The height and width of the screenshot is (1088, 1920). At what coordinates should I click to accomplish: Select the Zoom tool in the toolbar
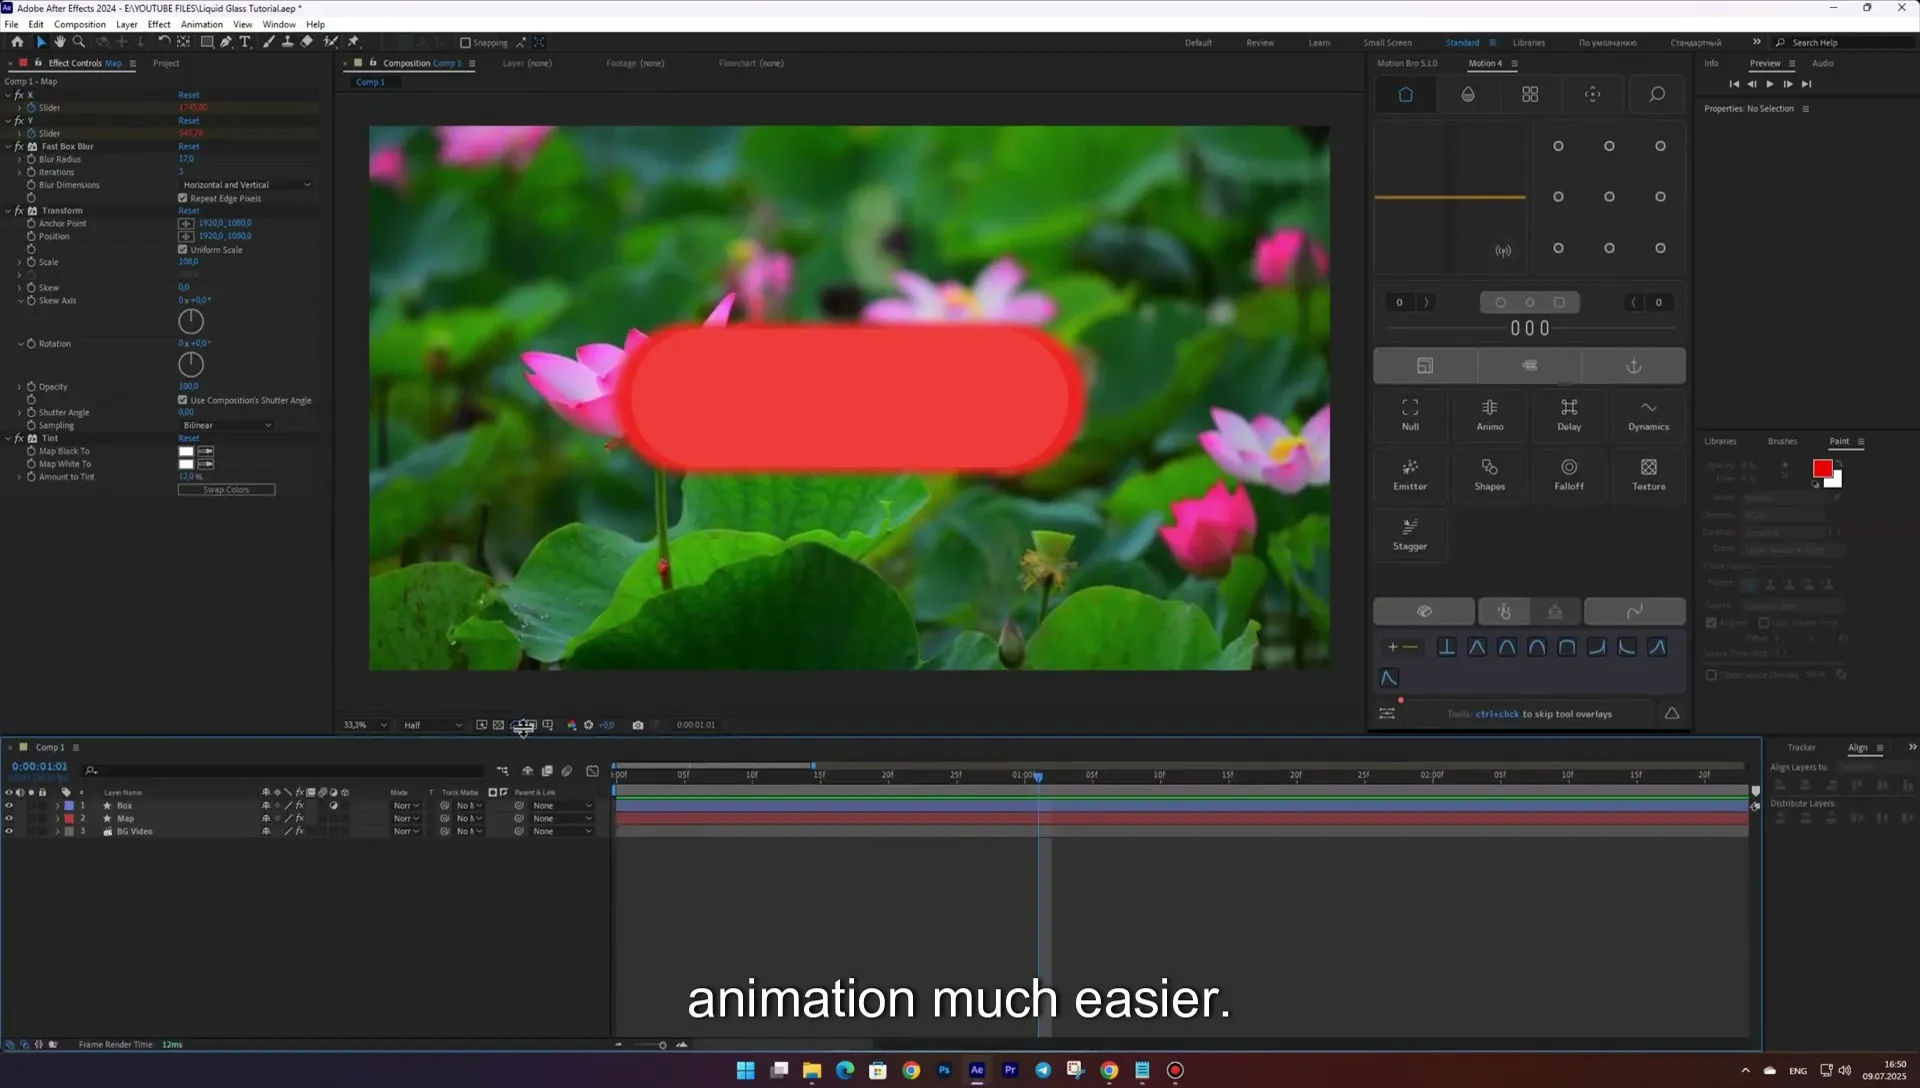point(79,42)
